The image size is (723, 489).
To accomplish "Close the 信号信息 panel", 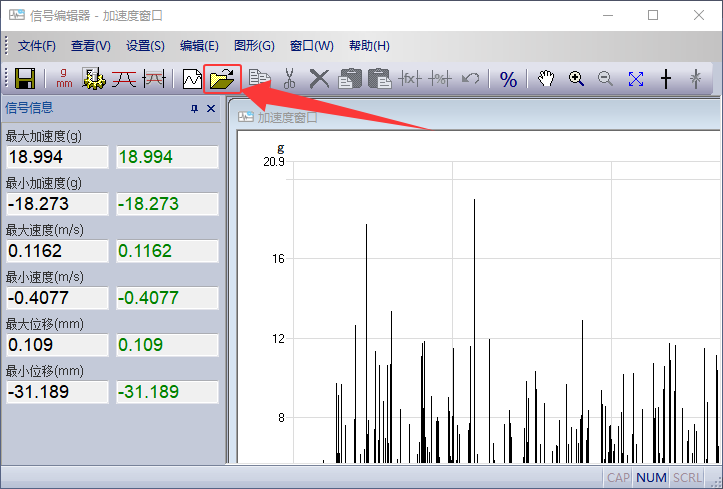I will click(211, 108).
